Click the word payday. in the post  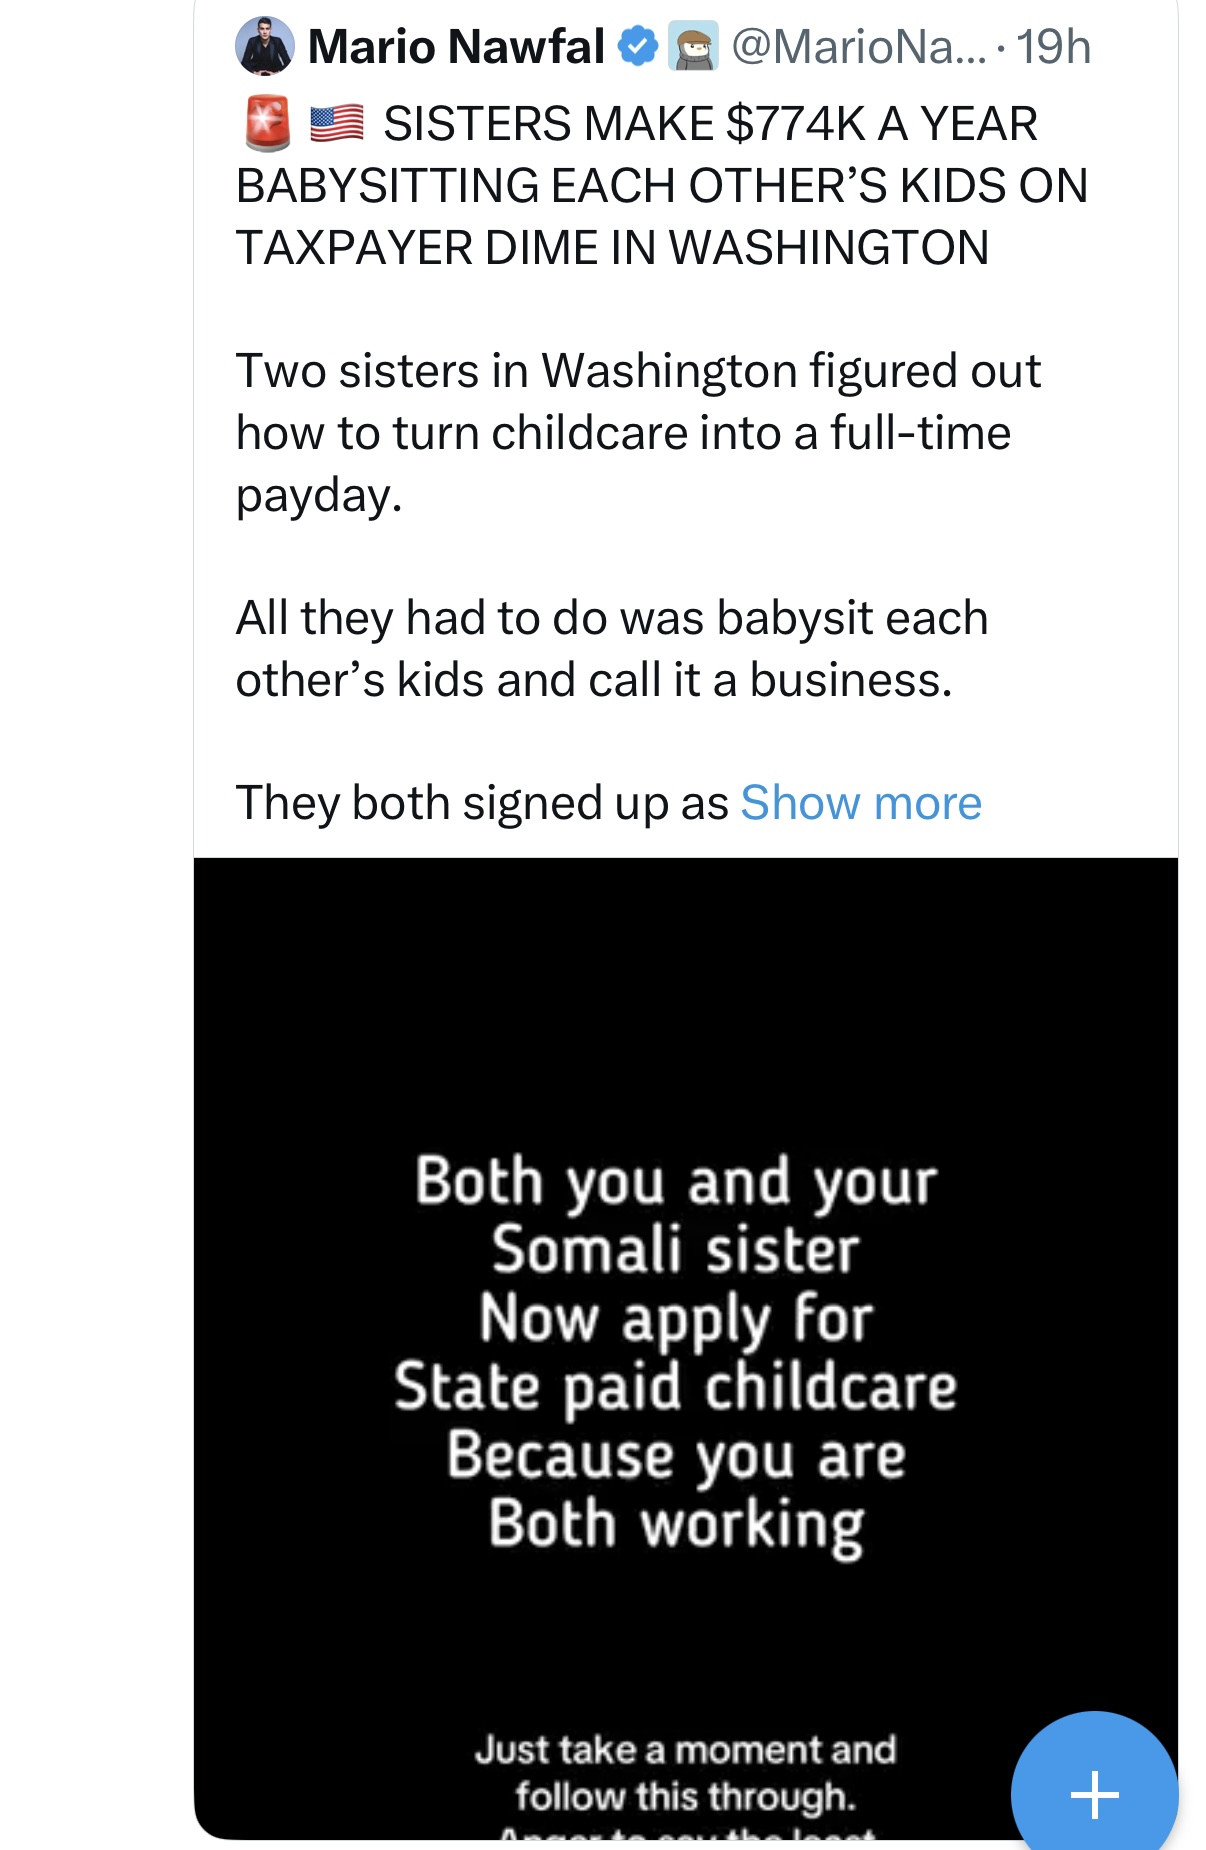[x=319, y=495]
